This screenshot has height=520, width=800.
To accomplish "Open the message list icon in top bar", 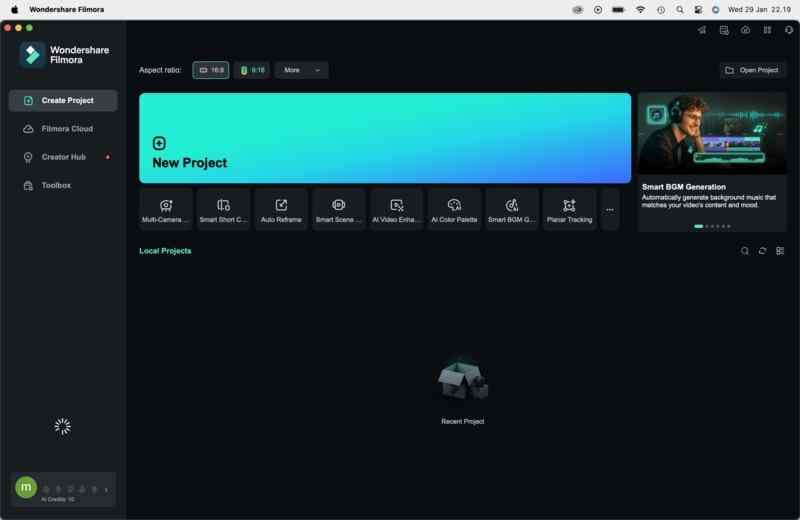I will coord(724,30).
